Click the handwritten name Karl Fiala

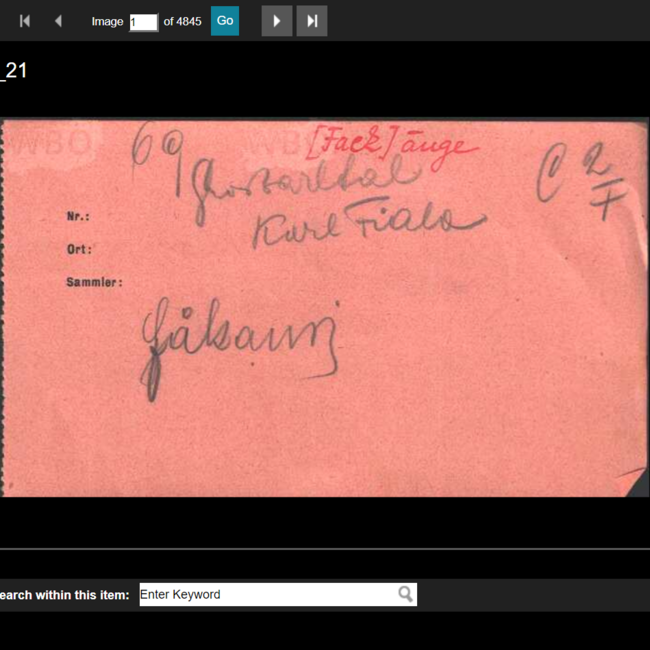tap(368, 223)
